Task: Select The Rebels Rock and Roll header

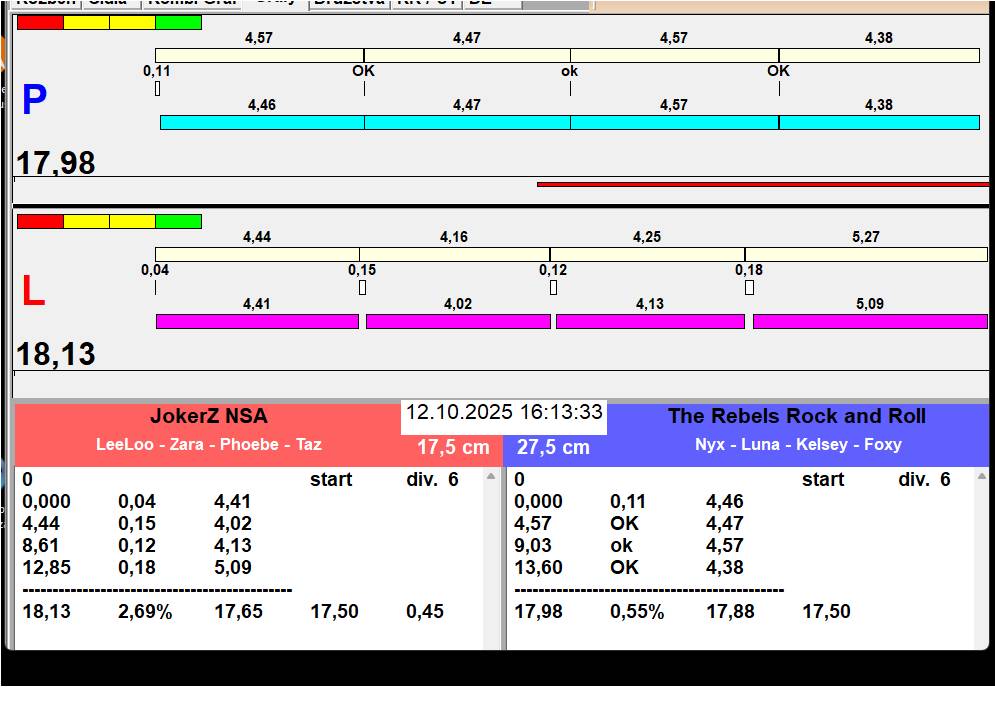Action: [797, 417]
